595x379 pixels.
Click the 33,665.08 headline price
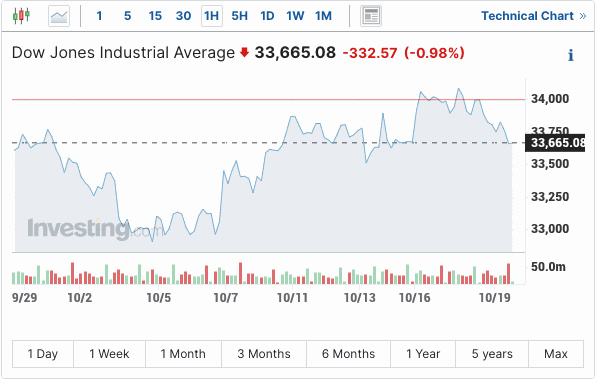(295, 53)
